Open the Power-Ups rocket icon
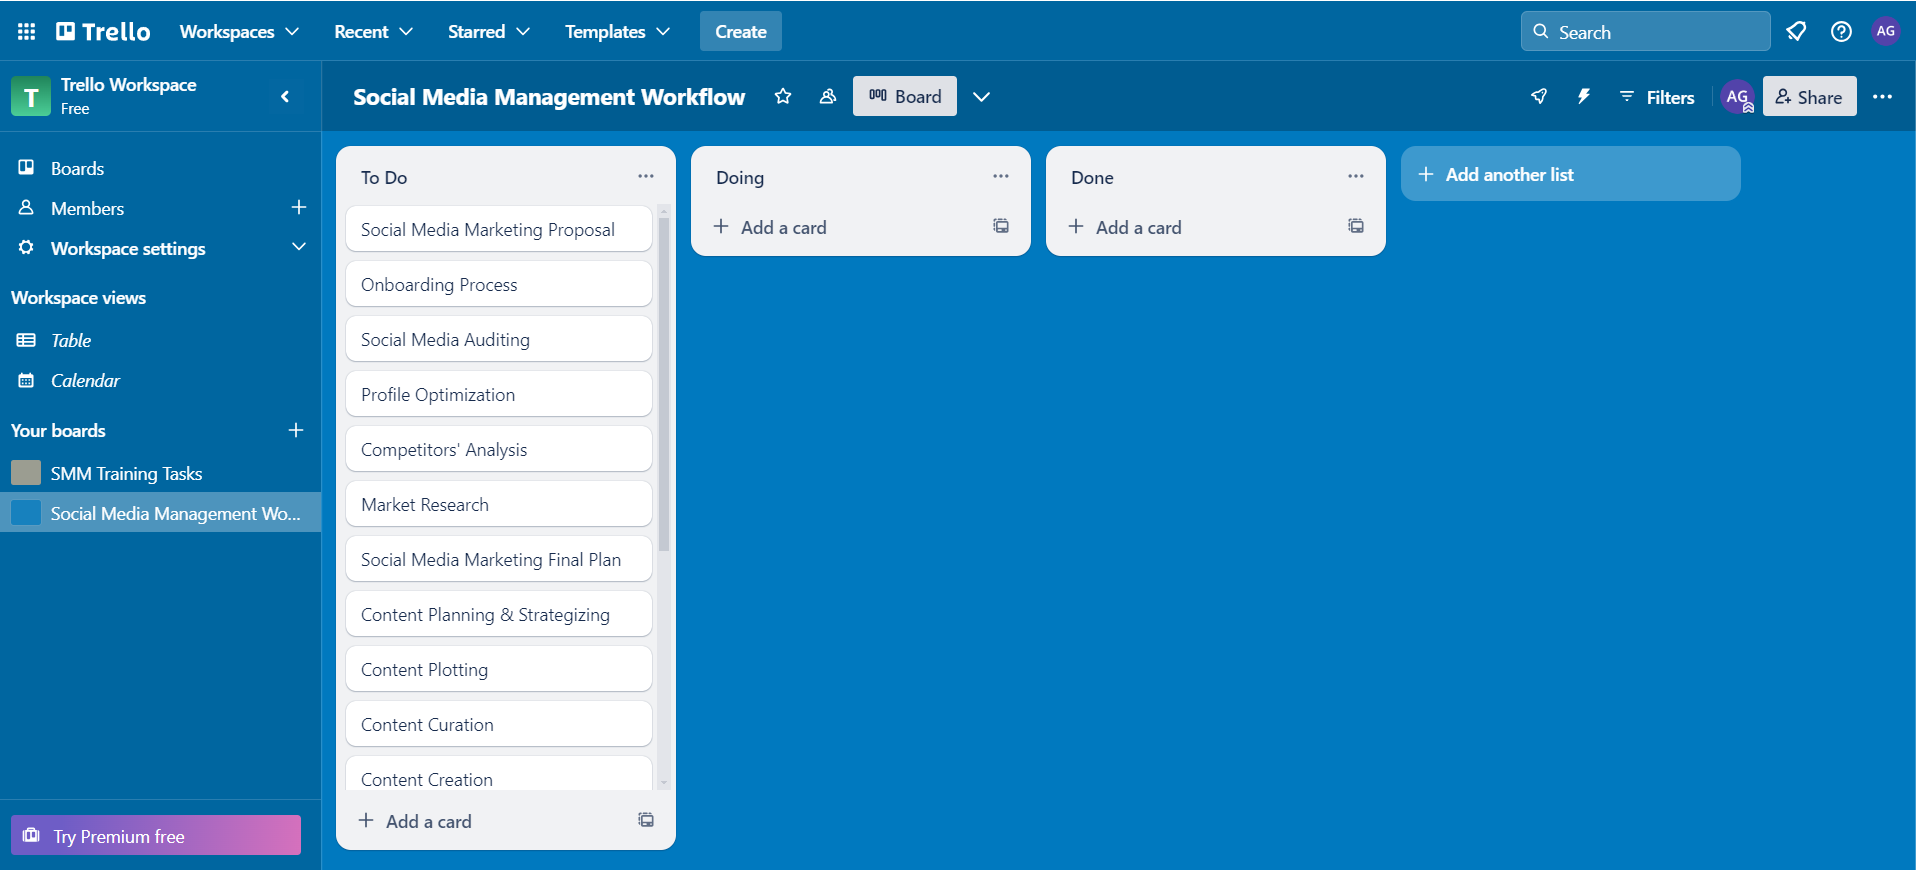The width and height of the screenshot is (1916, 870). 1539,97
